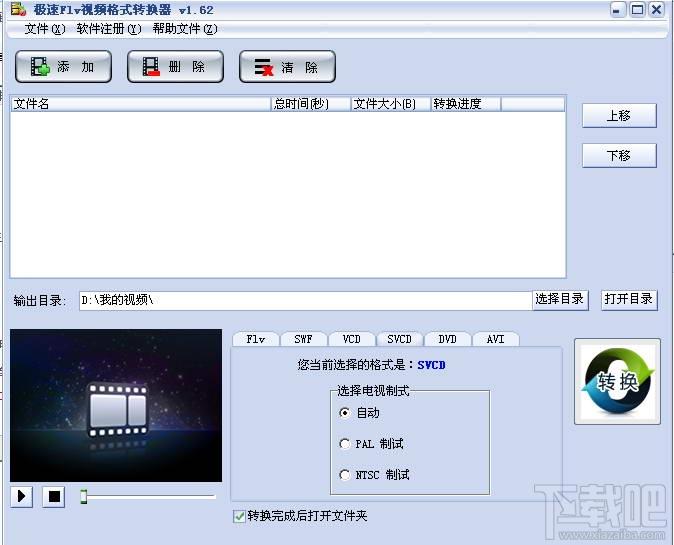Close the converter window
The width and height of the screenshot is (674, 545).
[x=656, y=9]
